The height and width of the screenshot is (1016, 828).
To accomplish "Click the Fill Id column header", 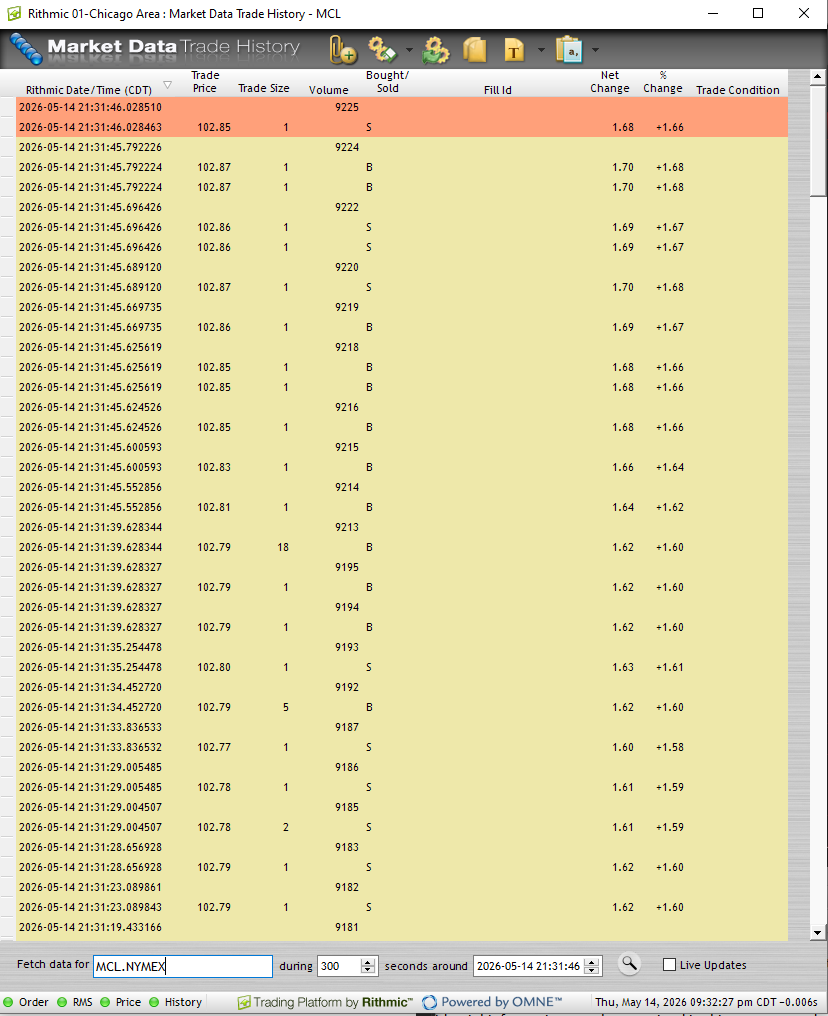I will [498, 90].
